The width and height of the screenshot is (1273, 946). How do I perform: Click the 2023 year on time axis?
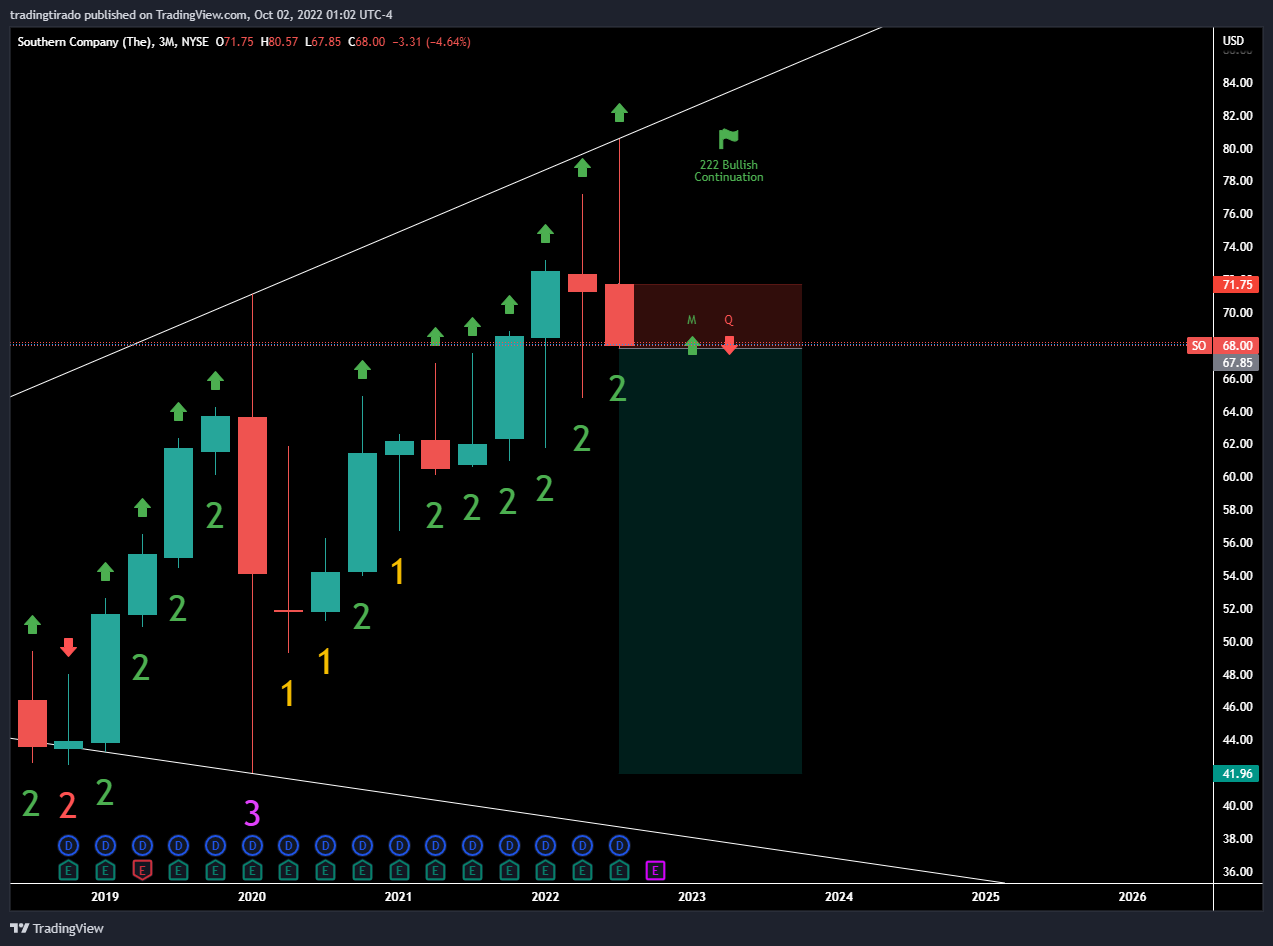[692, 897]
